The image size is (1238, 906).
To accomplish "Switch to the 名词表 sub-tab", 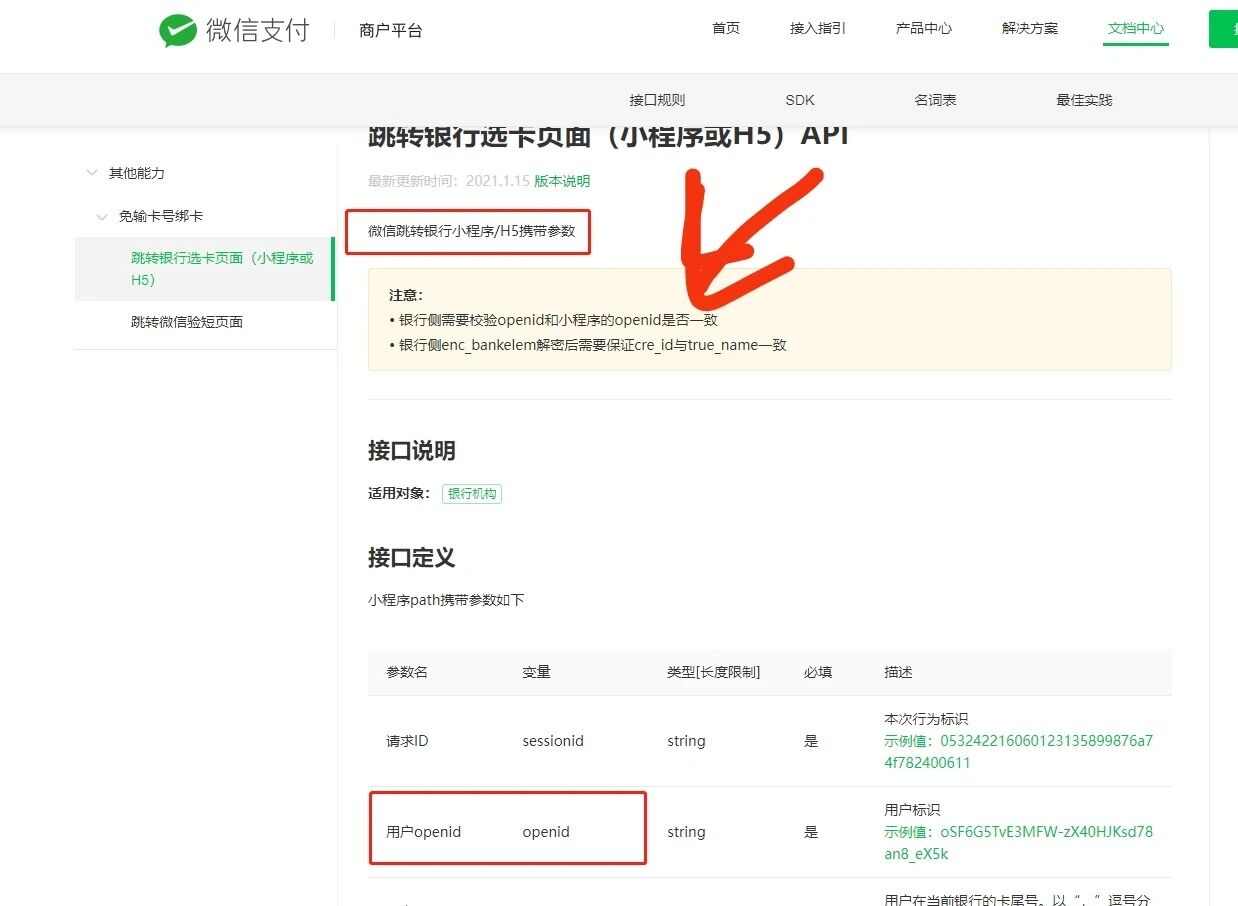I will tap(935, 100).
